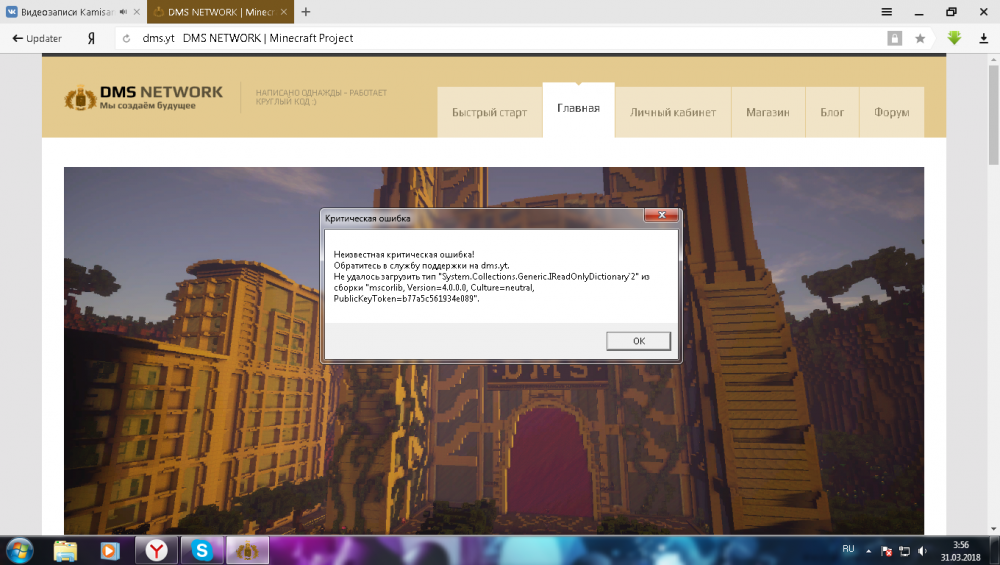Screen dimensions: 1000x565
Task: Go back with the Updater back arrow
Action: coord(36,38)
